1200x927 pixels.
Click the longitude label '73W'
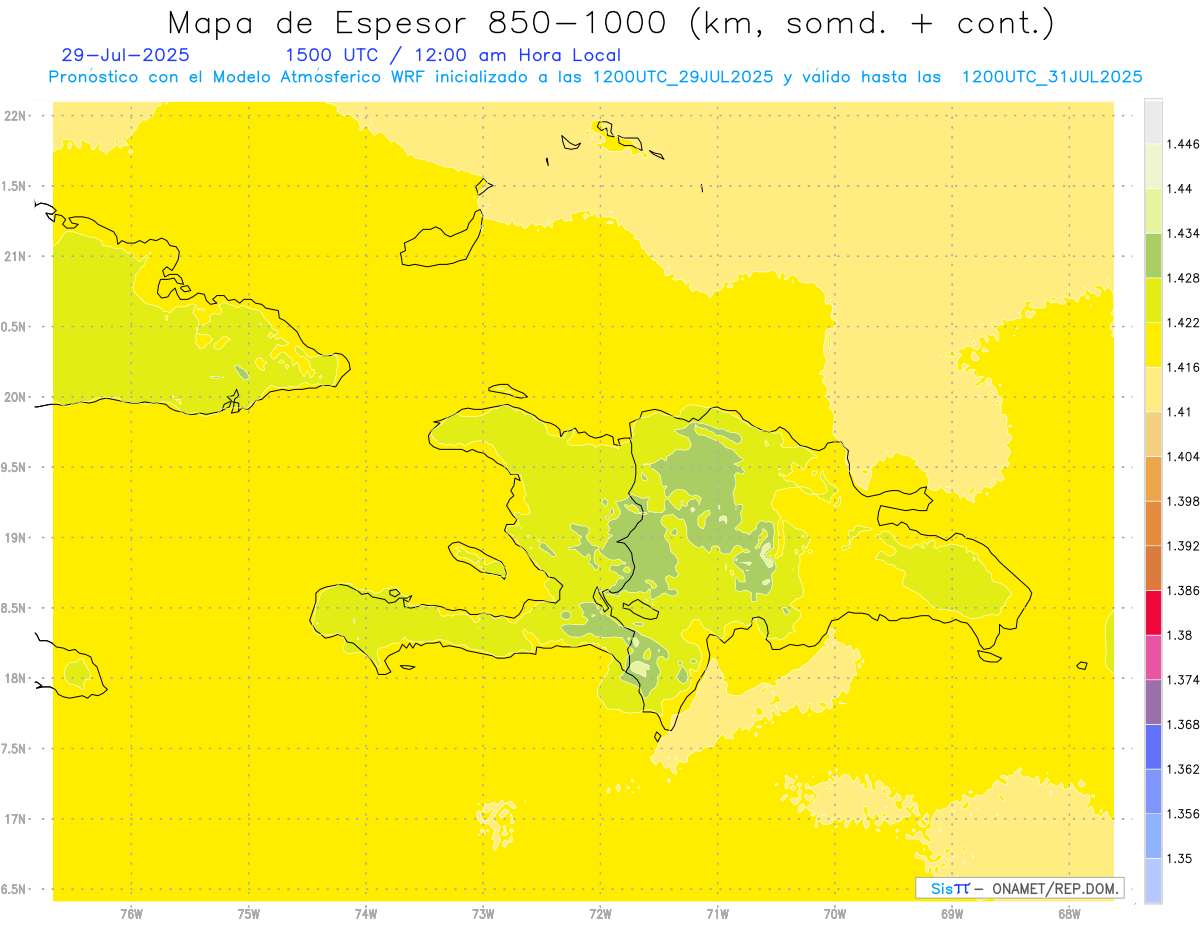(483, 913)
